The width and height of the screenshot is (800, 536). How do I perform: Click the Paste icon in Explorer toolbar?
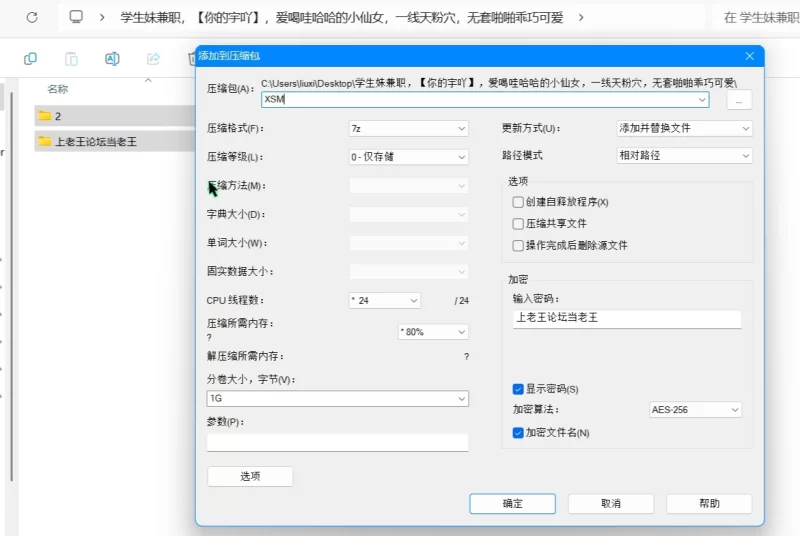[71, 59]
